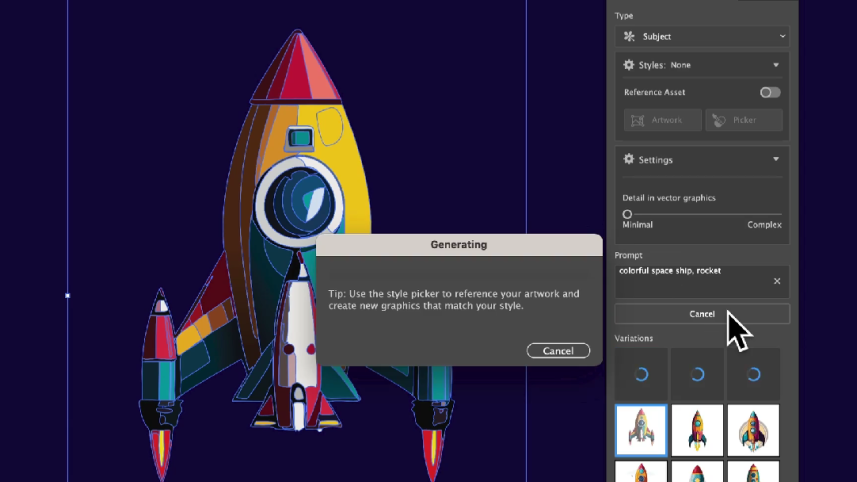Clear the prompt with the X icon
The image size is (857, 482).
click(x=777, y=281)
